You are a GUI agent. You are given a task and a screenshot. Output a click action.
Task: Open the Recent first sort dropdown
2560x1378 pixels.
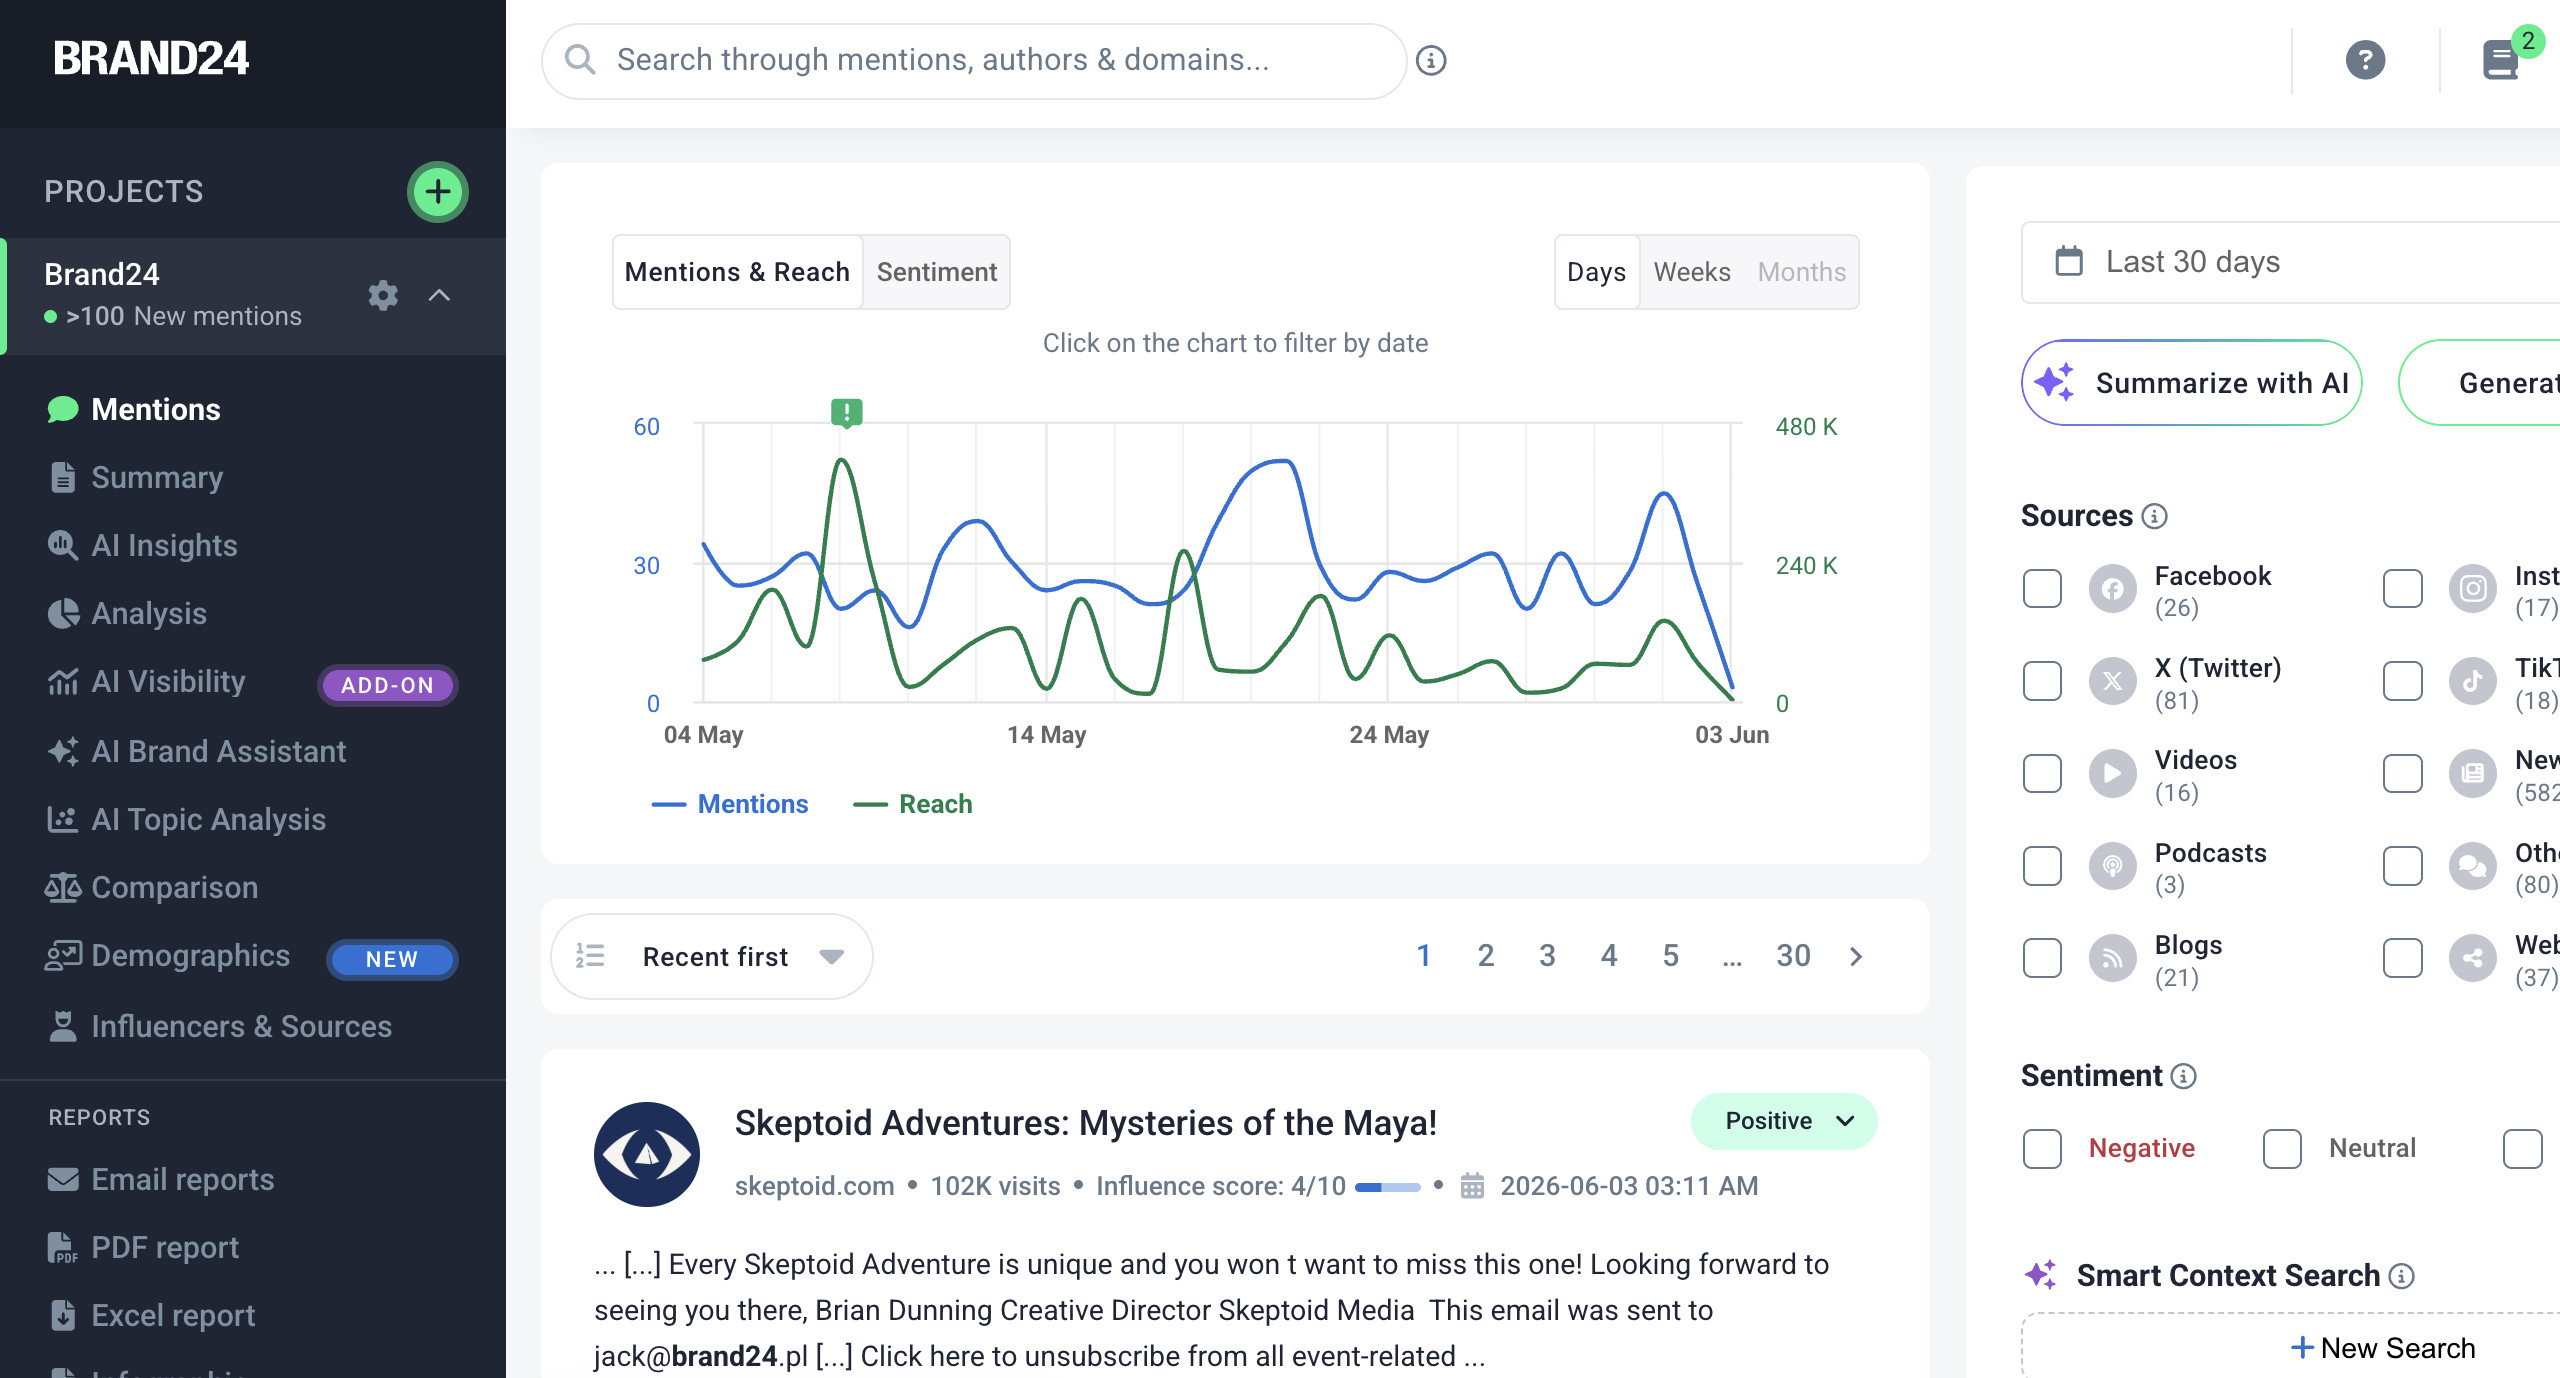pyautogui.click(x=712, y=957)
